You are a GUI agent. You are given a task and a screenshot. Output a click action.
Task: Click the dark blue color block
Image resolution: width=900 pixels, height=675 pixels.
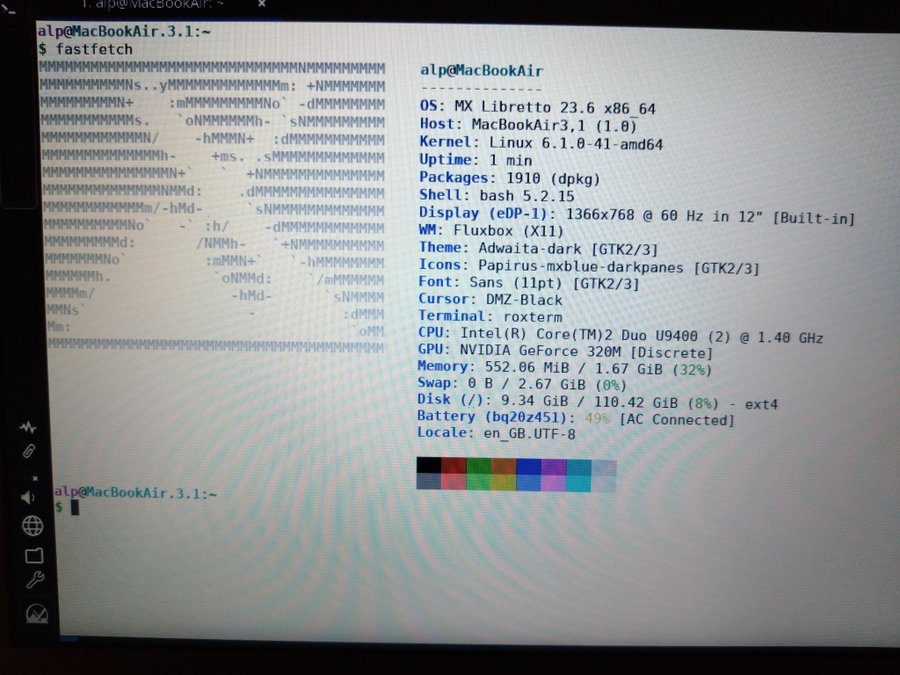528,466
